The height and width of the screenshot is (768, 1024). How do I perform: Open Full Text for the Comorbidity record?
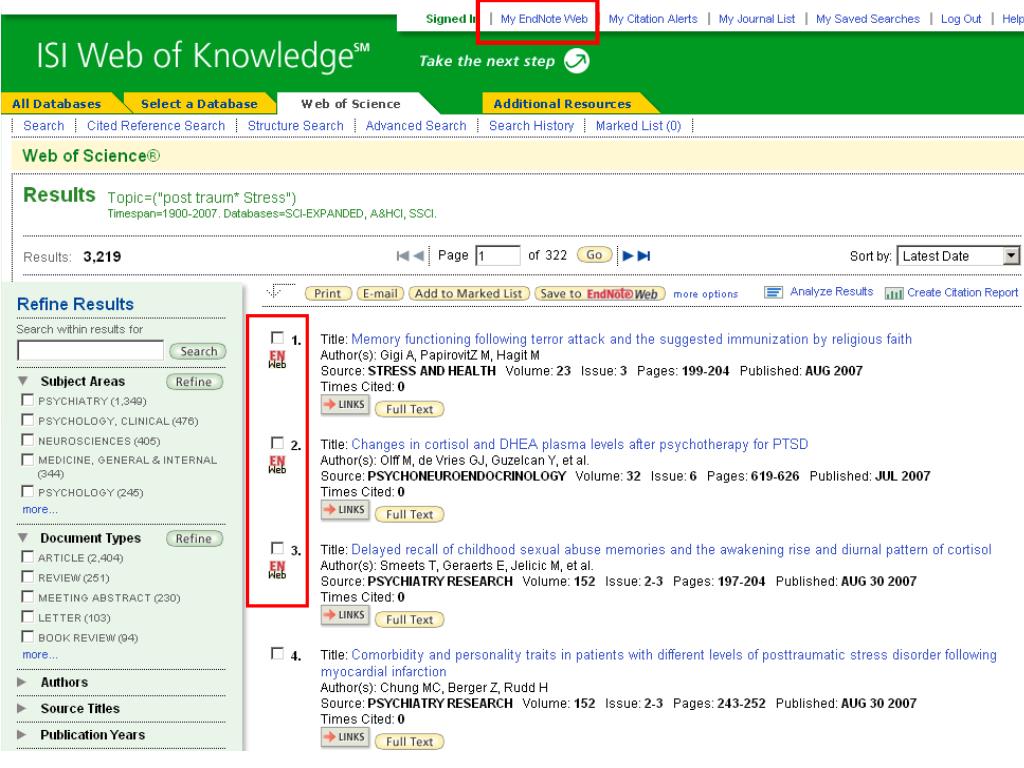pyautogui.click(x=409, y=742)
